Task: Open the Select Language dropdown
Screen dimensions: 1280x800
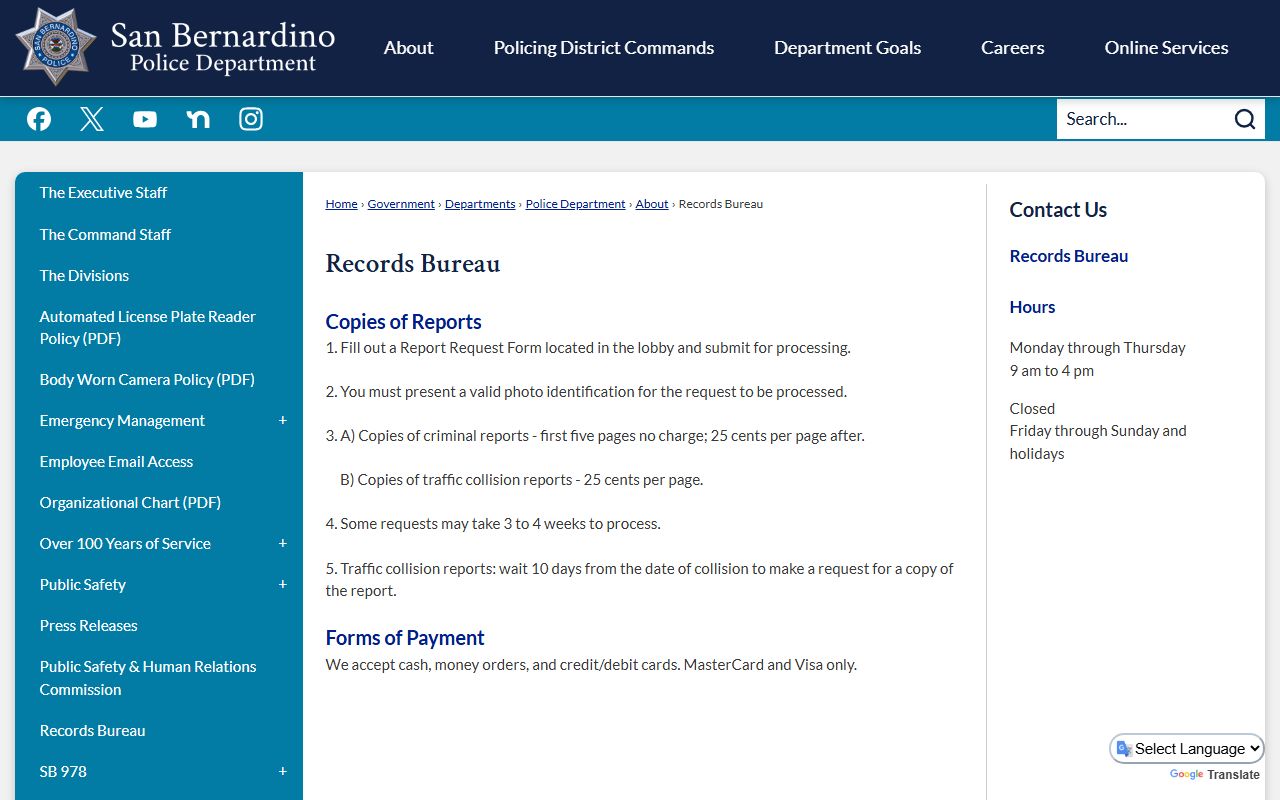Action: coord(1187,749)
